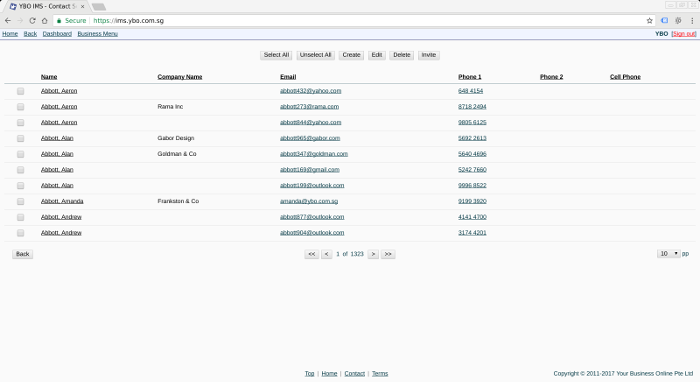Tick the checkbox for abbott169@gmail.com row
Image resolution: width=700 pixels, height=382 pixels.
pyautogui.click(x=21, y=170)
